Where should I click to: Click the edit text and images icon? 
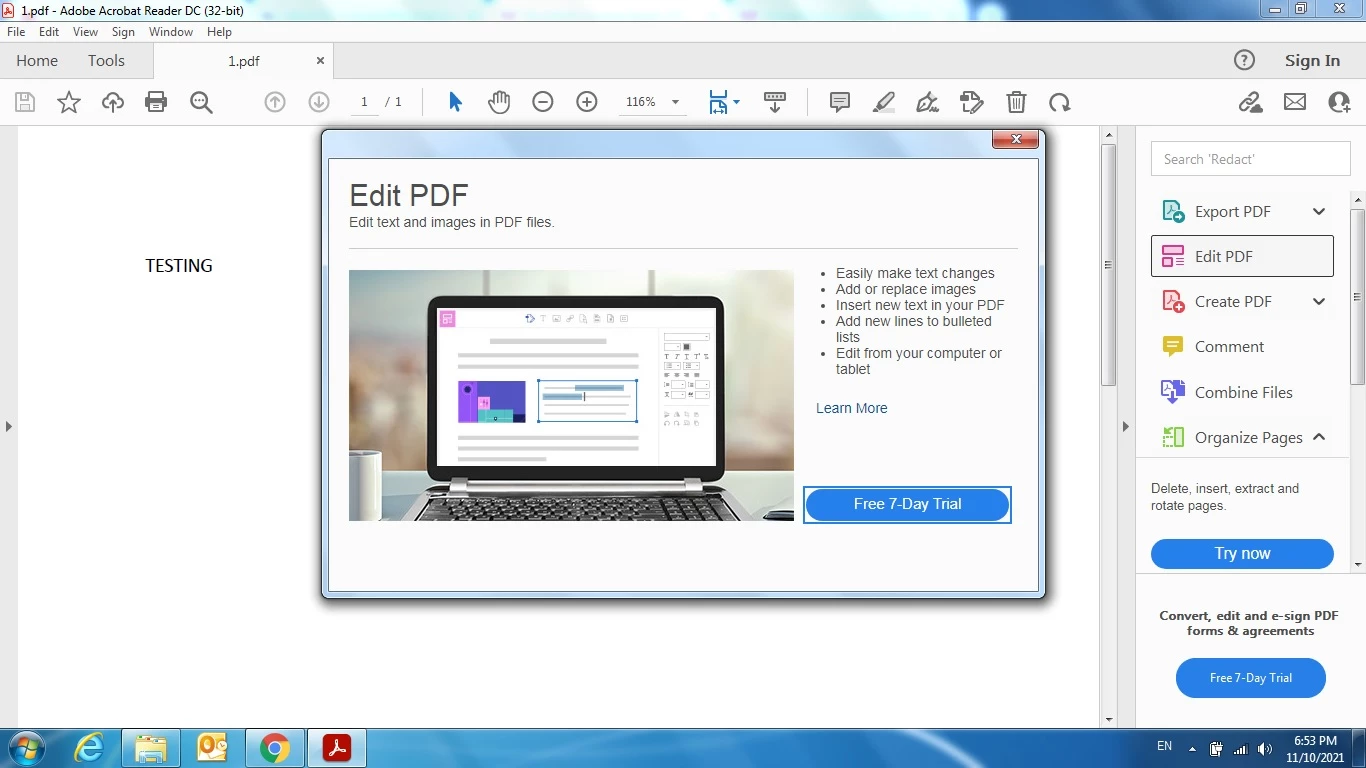[x=971, y=102]
